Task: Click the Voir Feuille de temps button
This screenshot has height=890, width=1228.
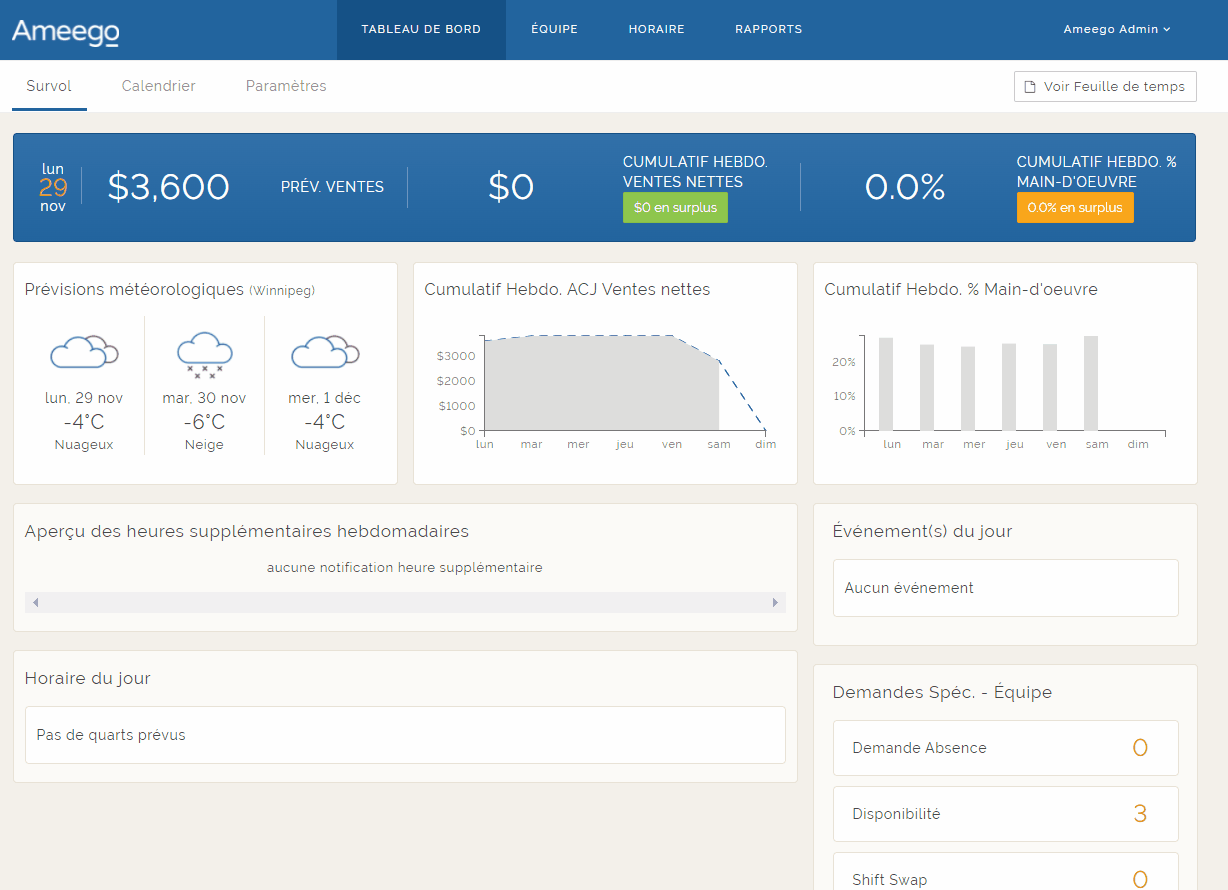Action: (1105, 87)
